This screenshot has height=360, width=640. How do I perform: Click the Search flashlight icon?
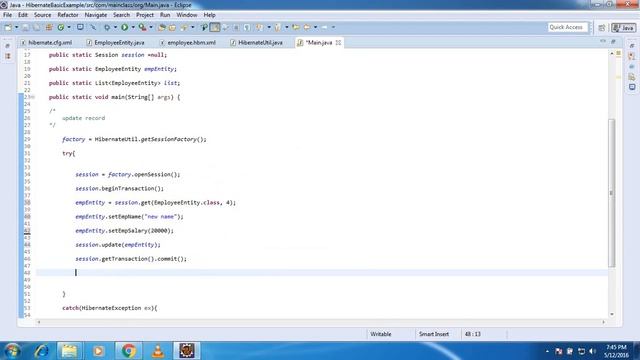(184, 27)
